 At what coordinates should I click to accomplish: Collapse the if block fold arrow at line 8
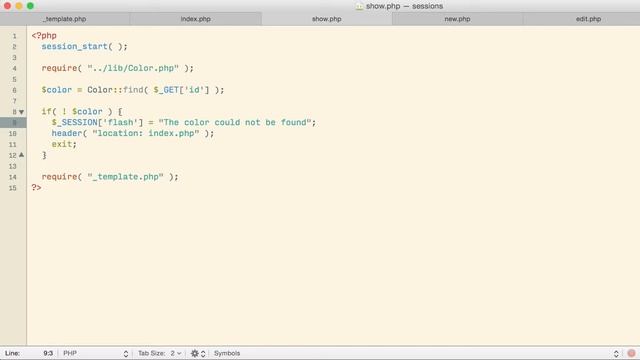tap(22, 112)
